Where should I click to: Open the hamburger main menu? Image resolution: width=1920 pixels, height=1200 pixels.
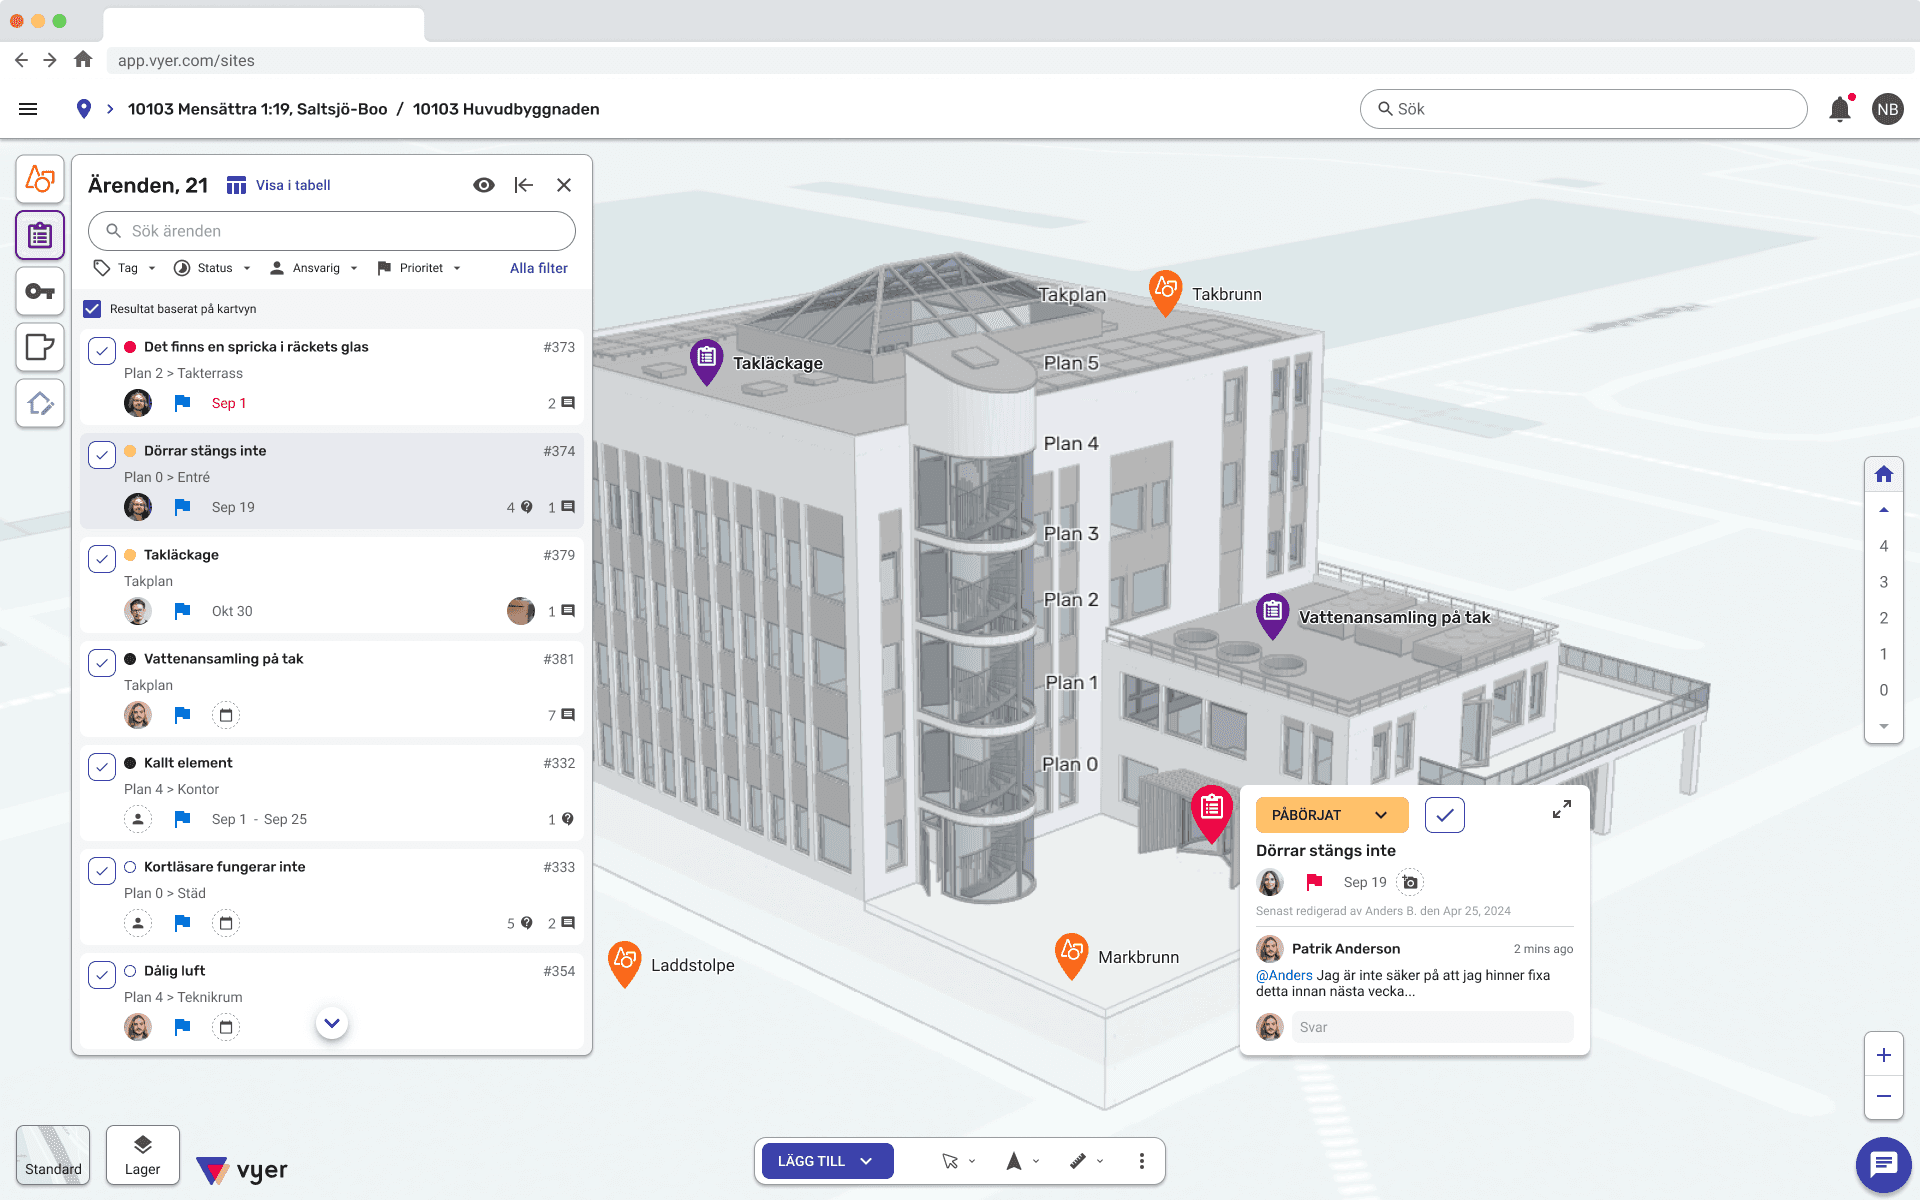28,109
